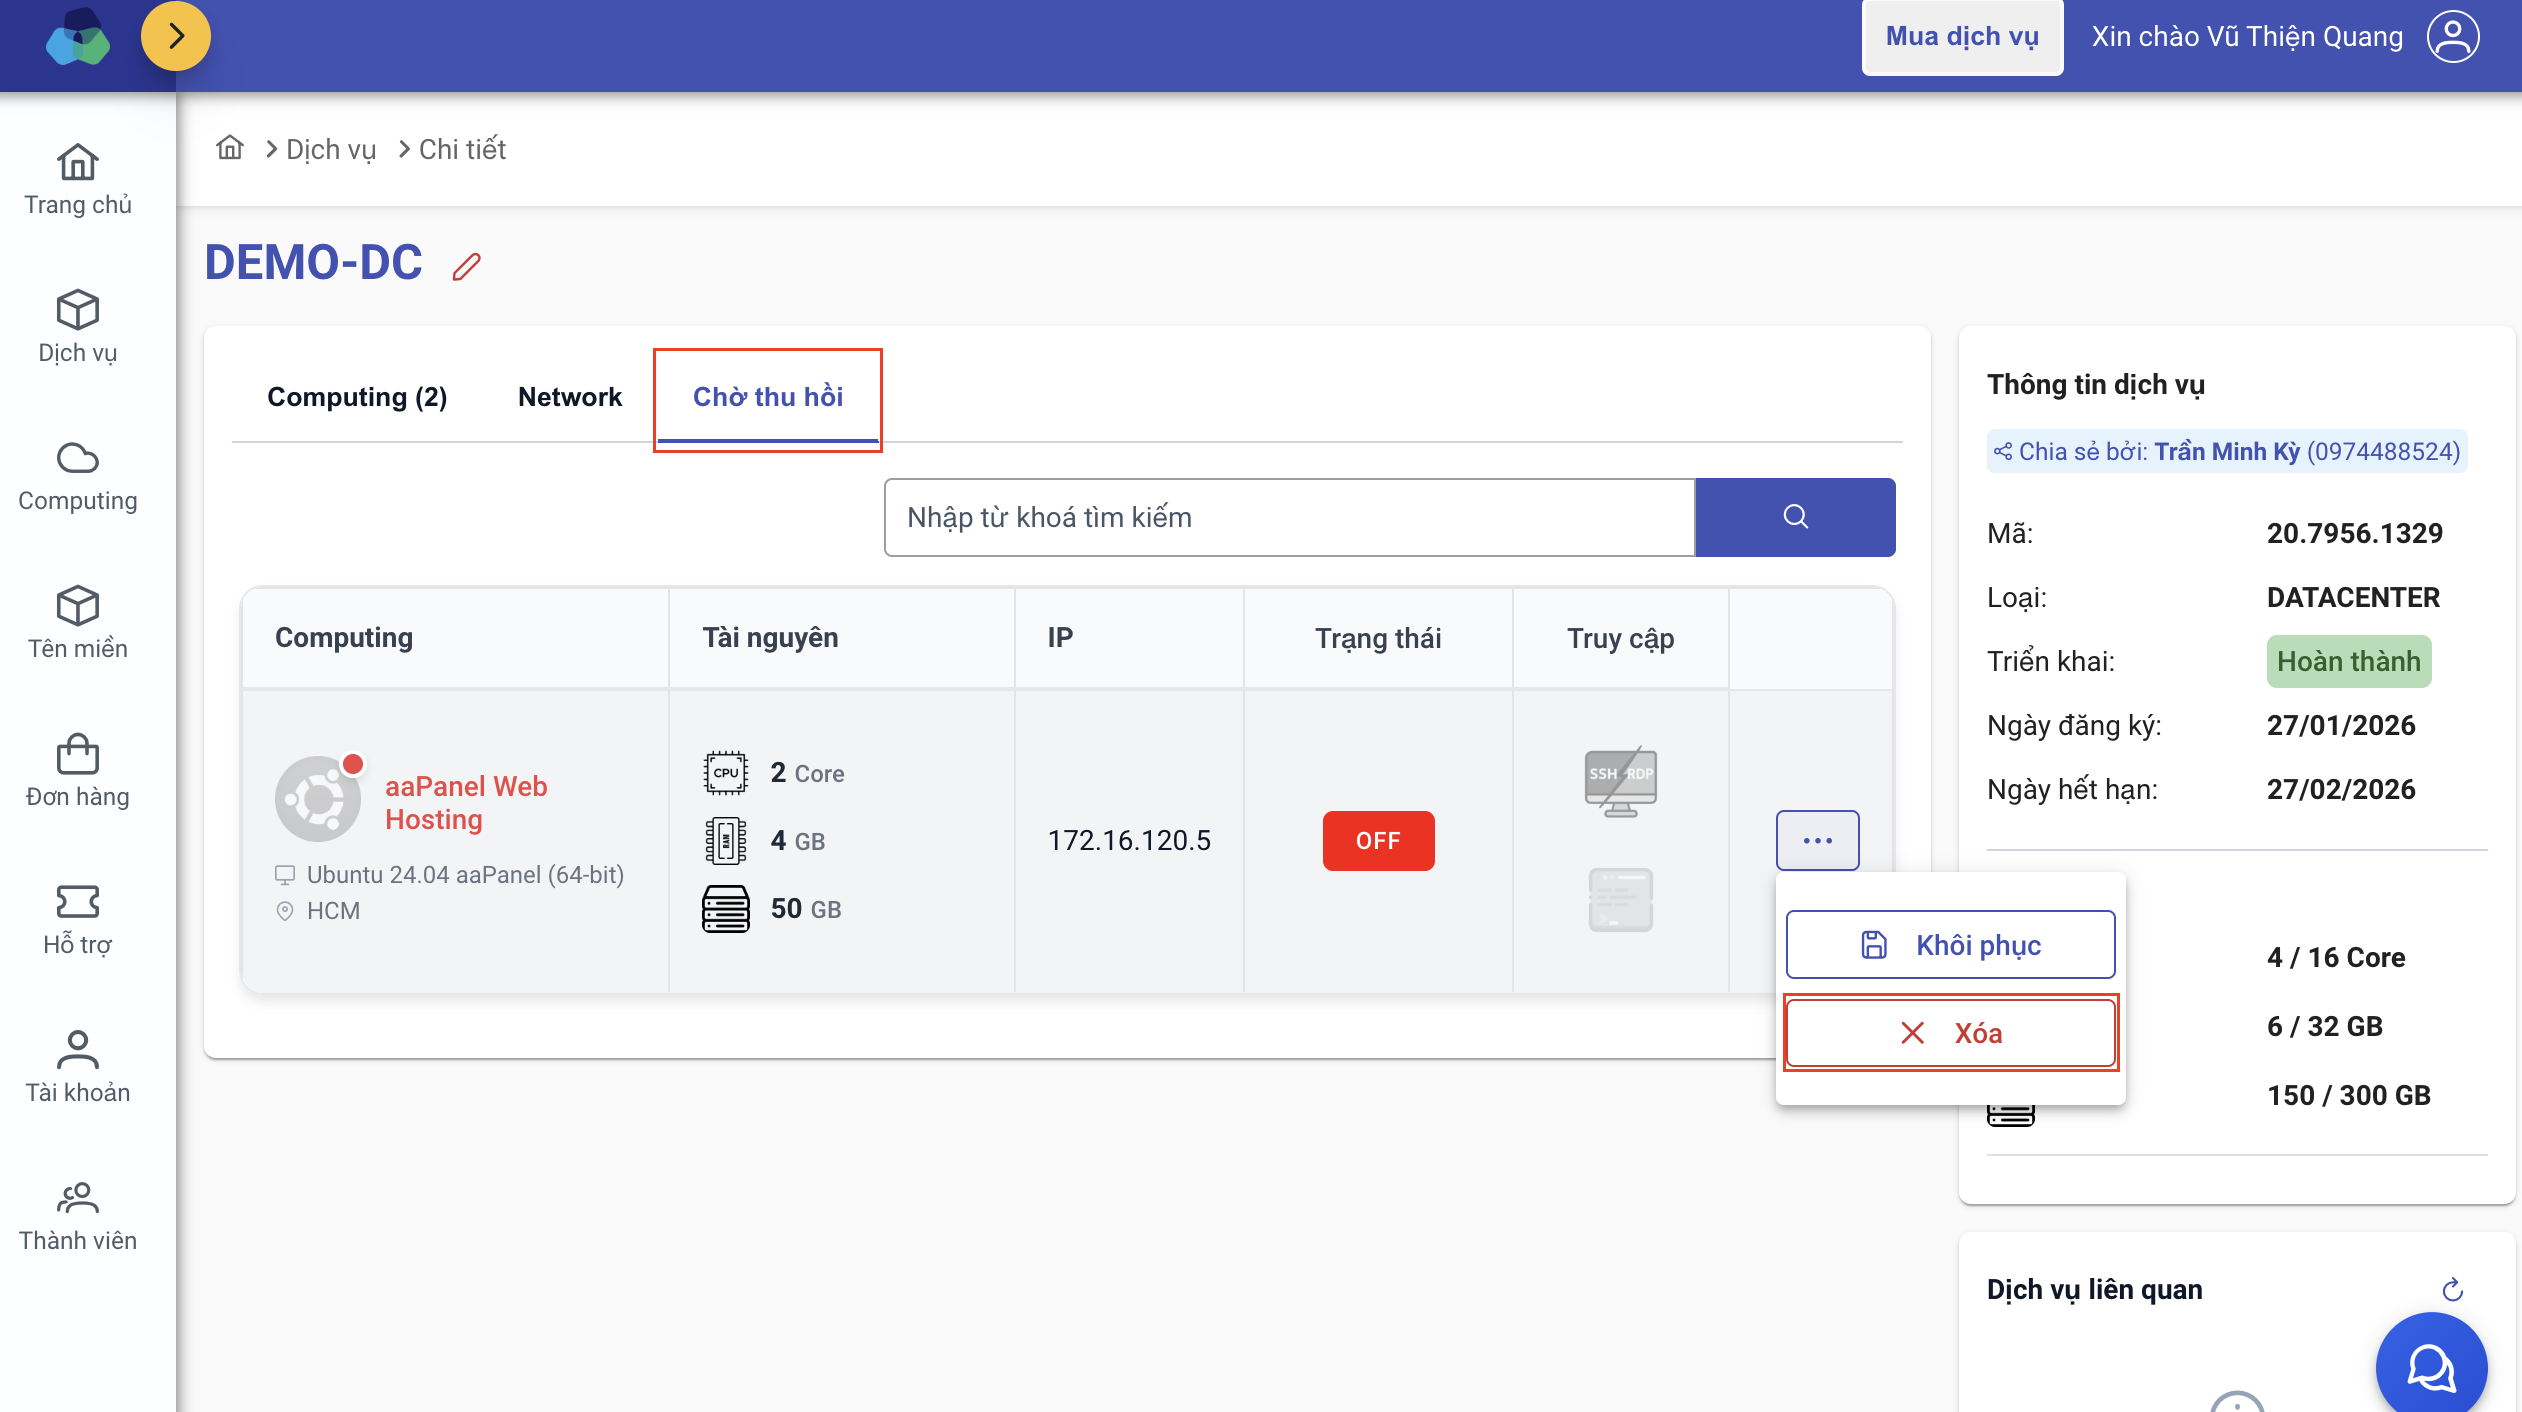
Task: Open the three-dots actions menu
Action: point(1817,841)
